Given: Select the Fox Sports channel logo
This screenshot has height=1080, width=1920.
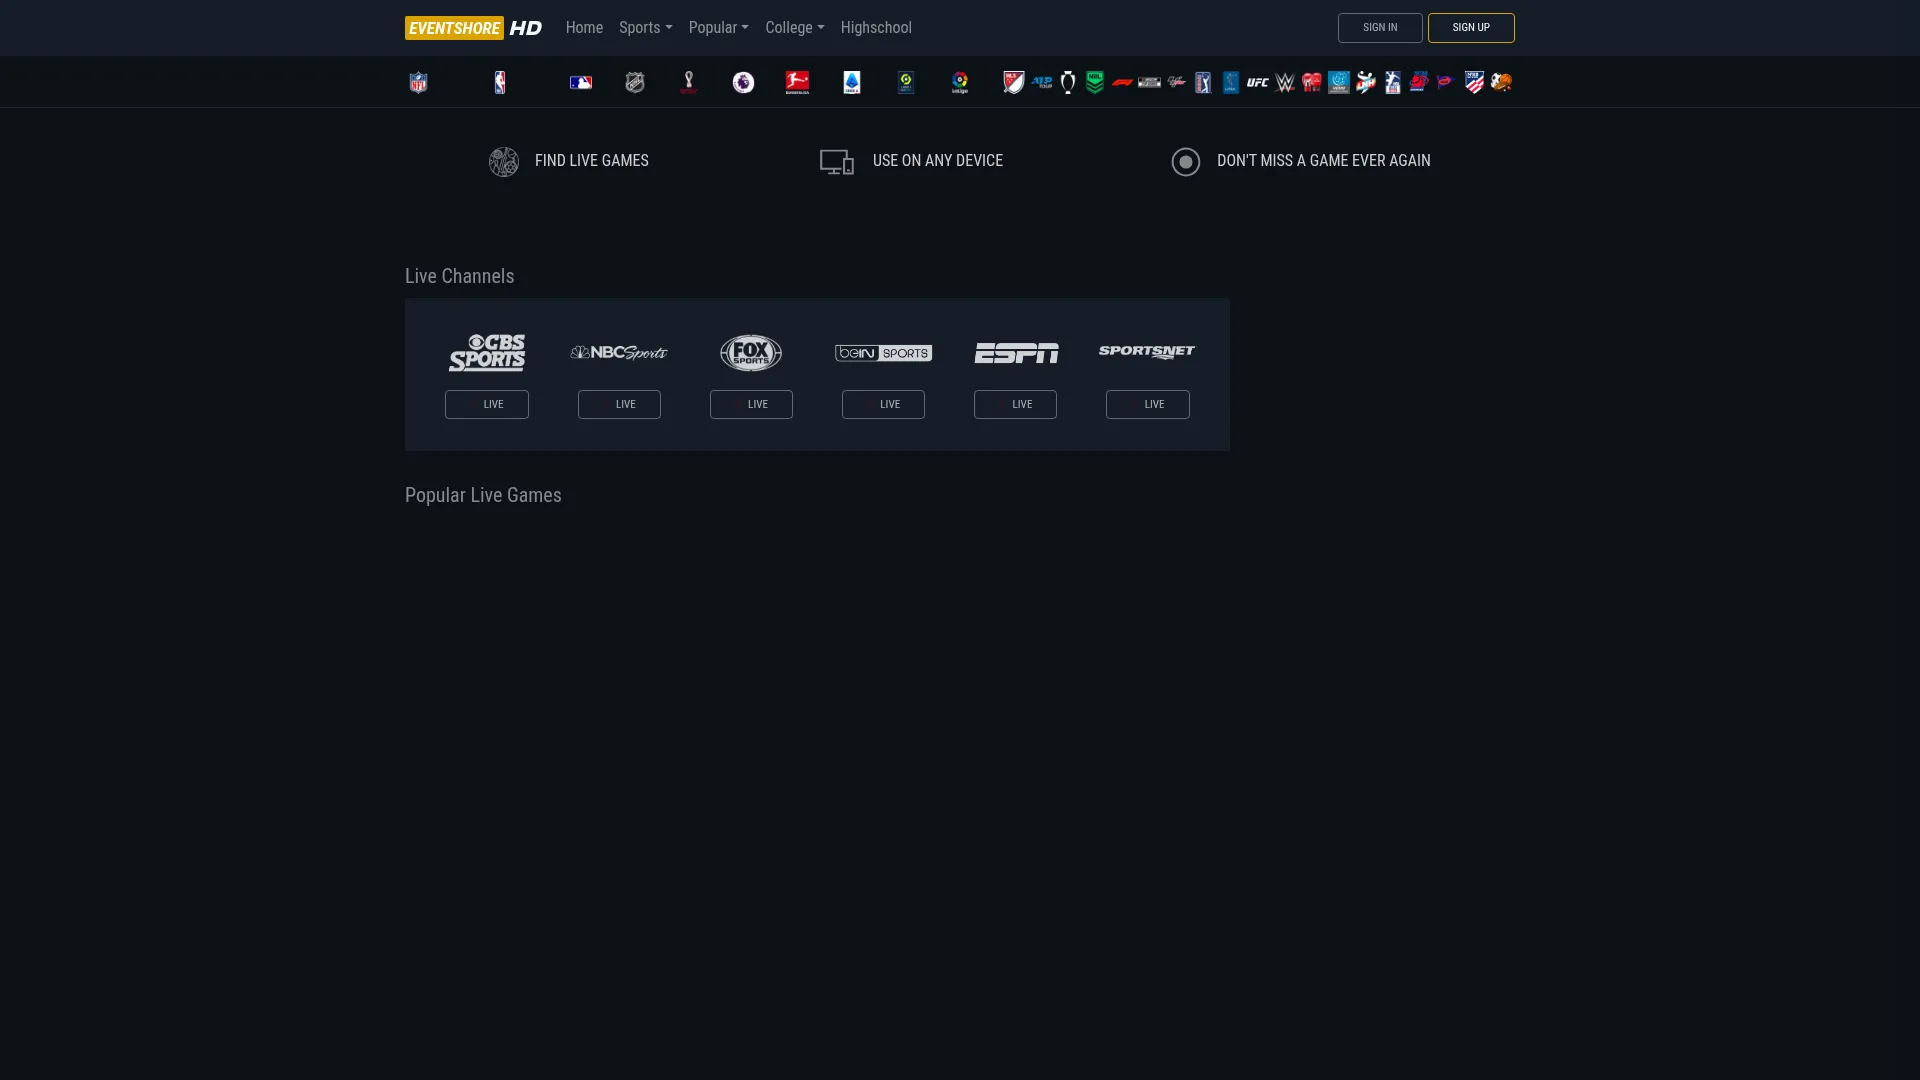Looking at the screenshot, I should 751,353.
